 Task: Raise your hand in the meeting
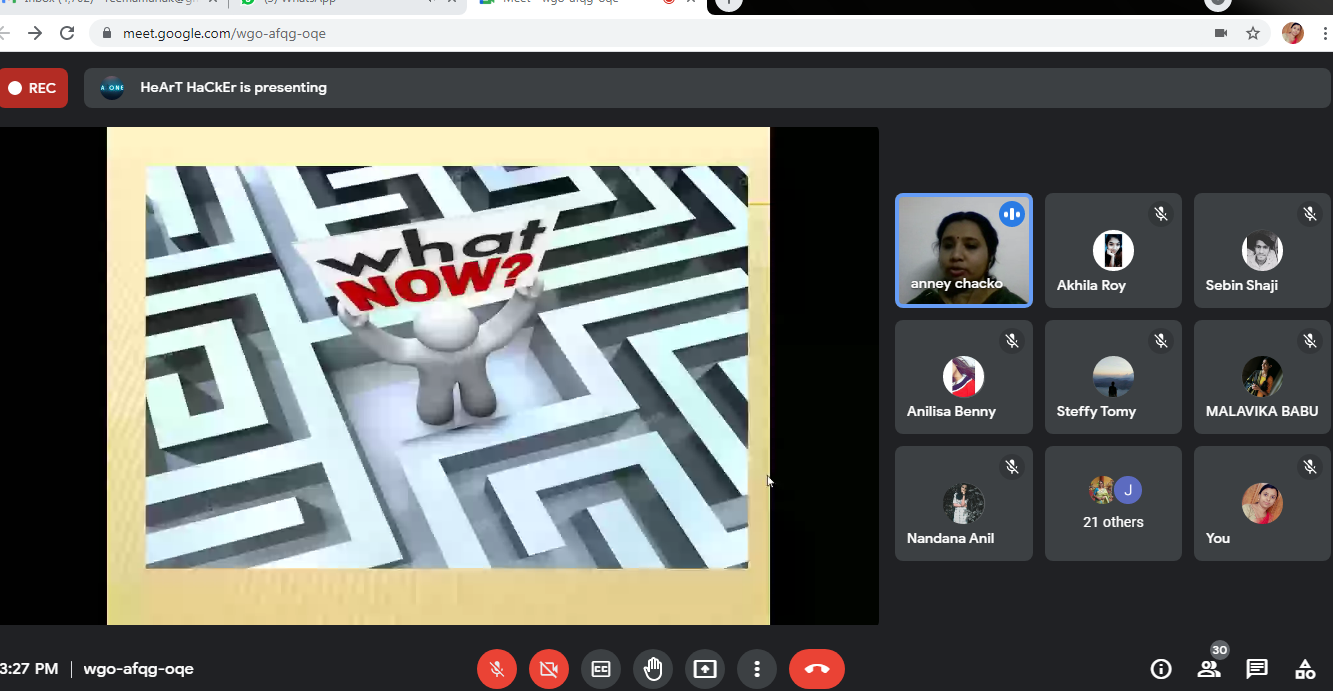click(x=653, y=669)
